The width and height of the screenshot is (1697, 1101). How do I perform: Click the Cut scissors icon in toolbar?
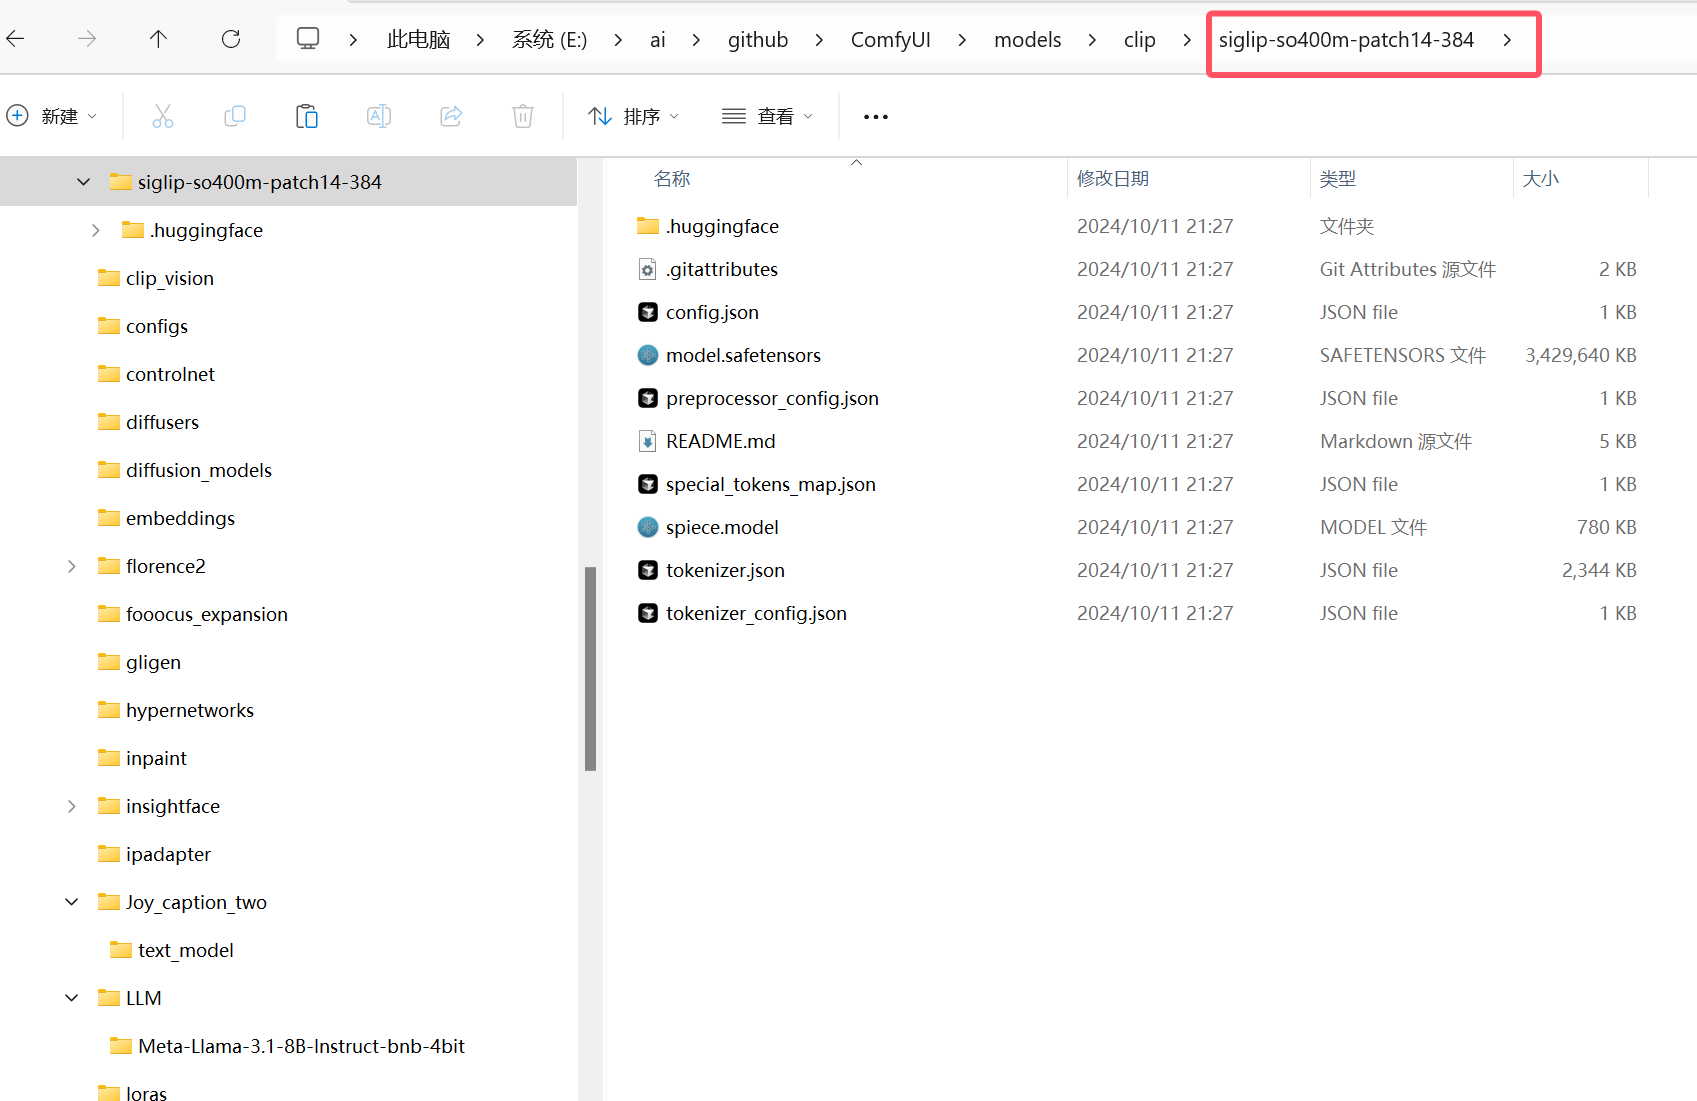163,116
